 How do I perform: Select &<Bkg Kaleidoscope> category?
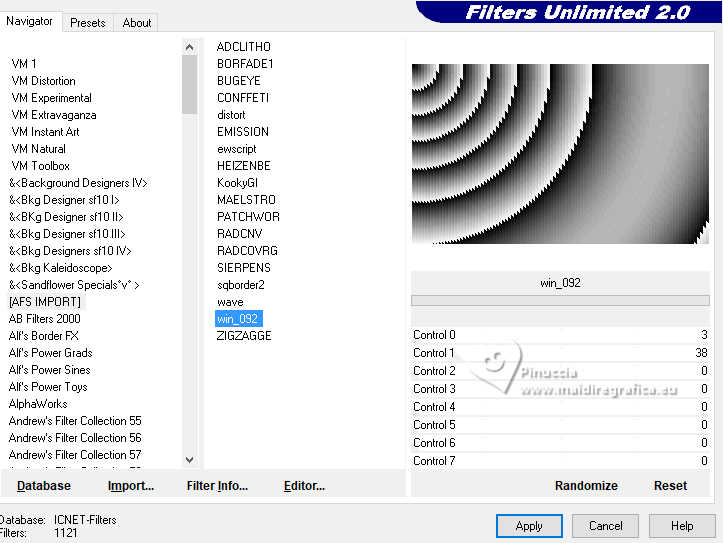[60, 268]
